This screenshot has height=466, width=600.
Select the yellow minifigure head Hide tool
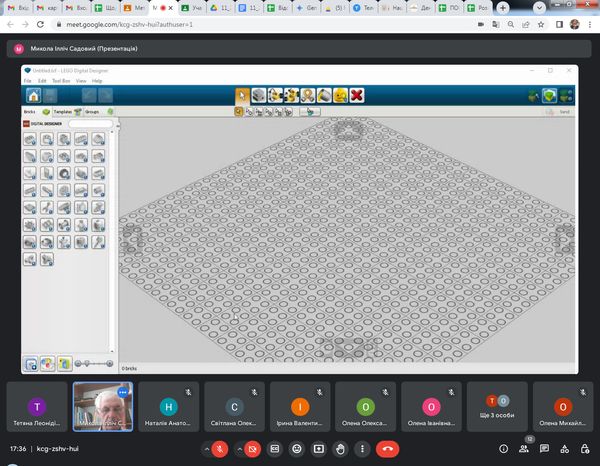pyautogui.click(x=339, y=95)
